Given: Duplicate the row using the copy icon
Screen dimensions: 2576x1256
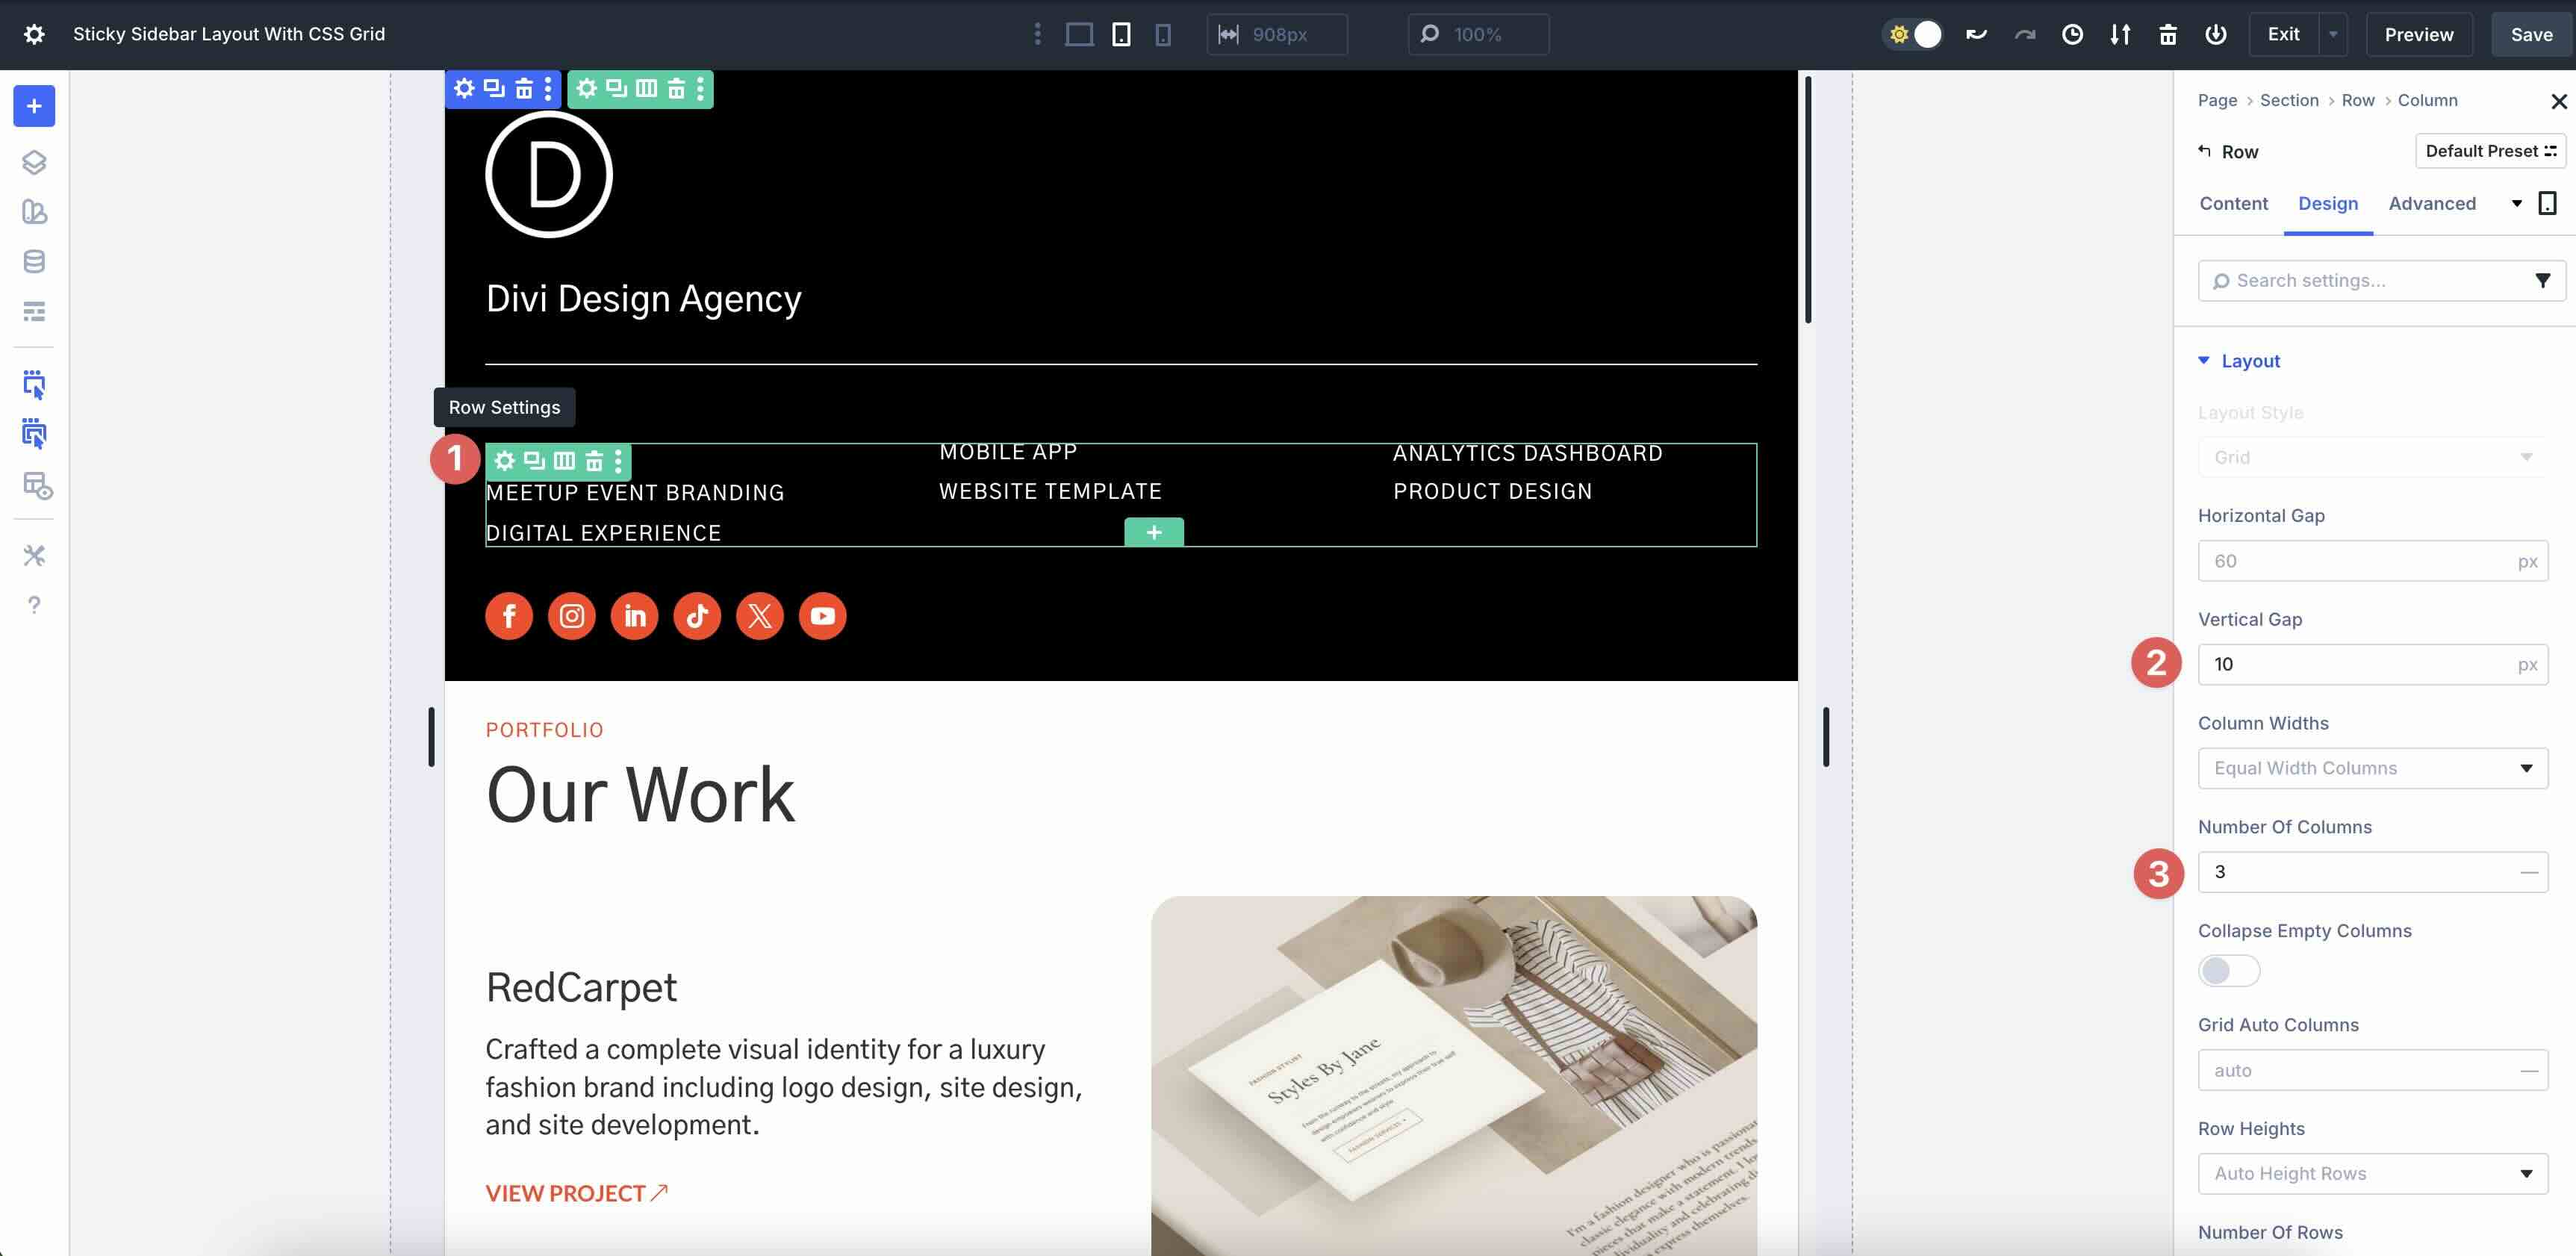Looking at the screenshot, I should point(535,461).
